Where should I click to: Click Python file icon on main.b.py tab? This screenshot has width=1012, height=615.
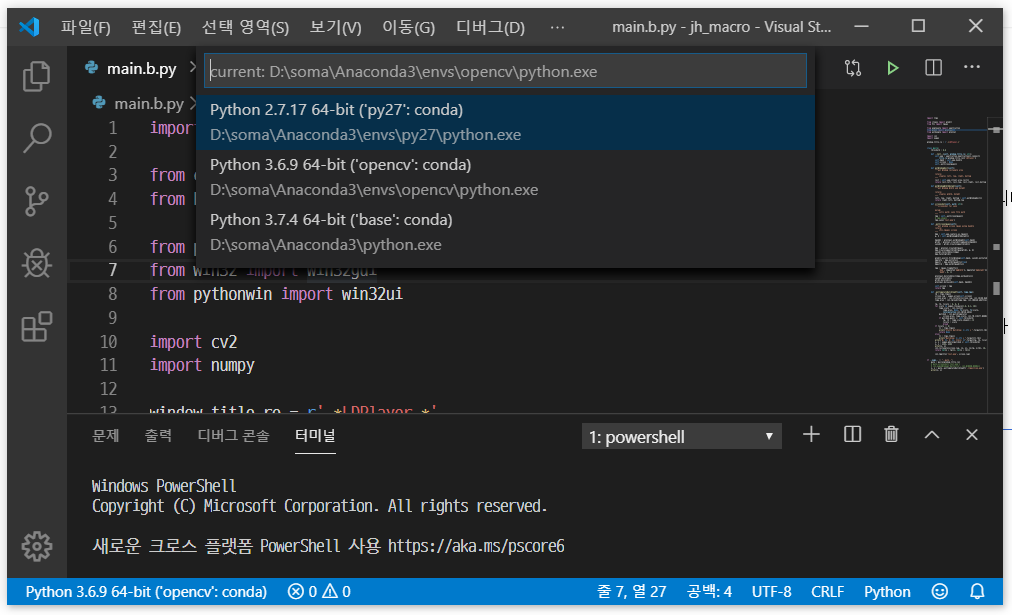point(92,68)
